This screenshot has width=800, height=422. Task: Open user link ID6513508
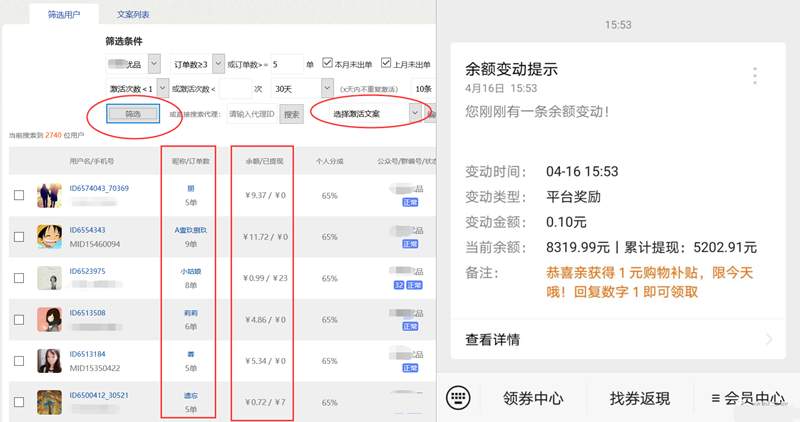pos(87,313)
